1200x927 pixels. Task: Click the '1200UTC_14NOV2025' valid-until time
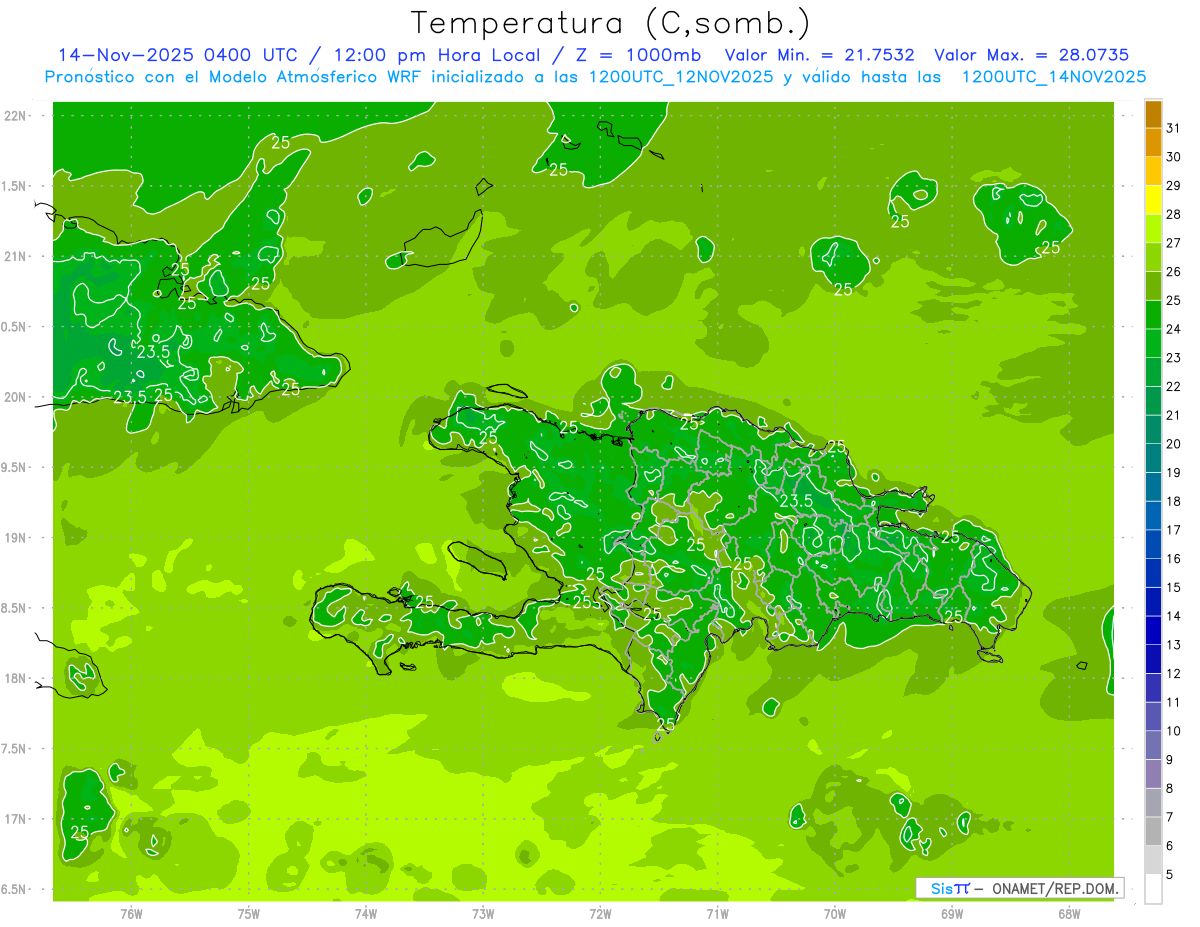coord(1053,77)
